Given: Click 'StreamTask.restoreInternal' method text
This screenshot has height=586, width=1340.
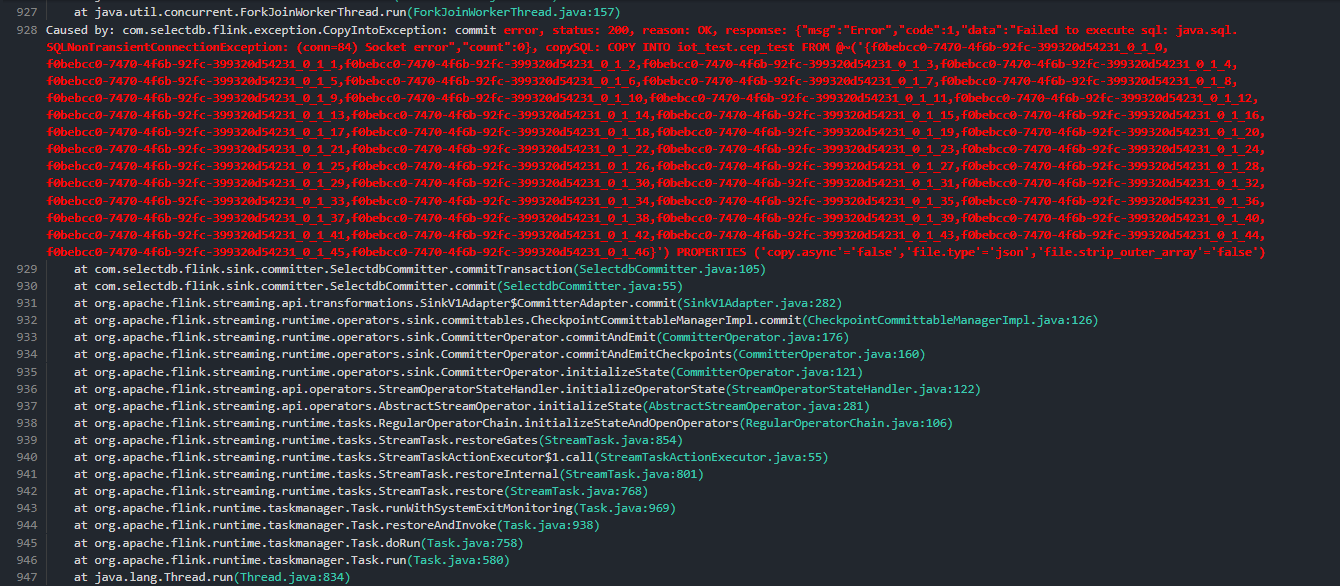Looking at the screenshot, I should click(x=468, y=474).
